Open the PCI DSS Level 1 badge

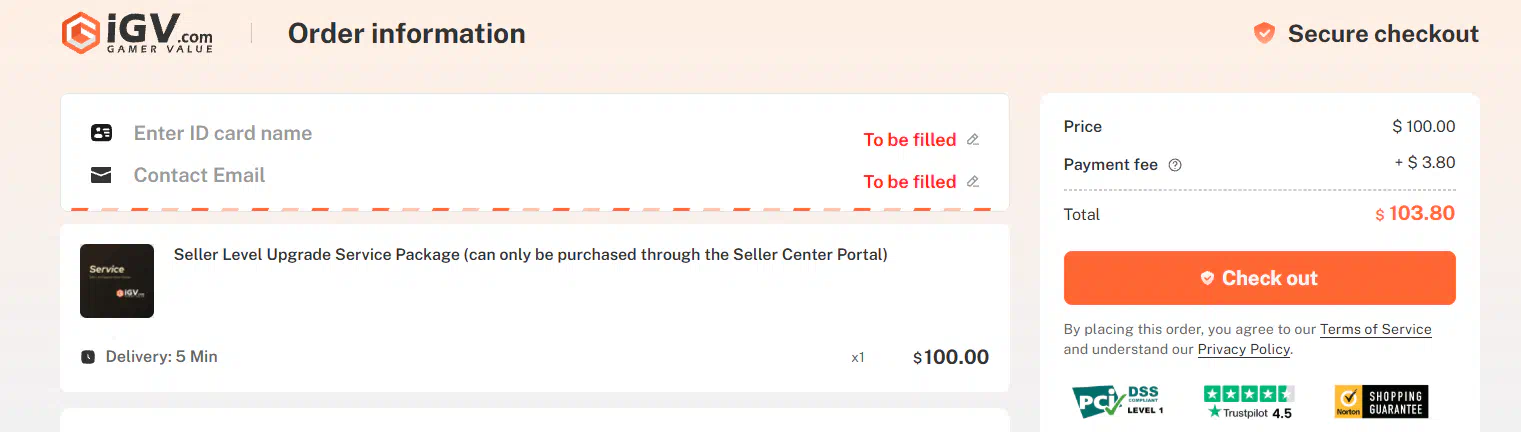pyautogui.click(x=1118, y=401)
